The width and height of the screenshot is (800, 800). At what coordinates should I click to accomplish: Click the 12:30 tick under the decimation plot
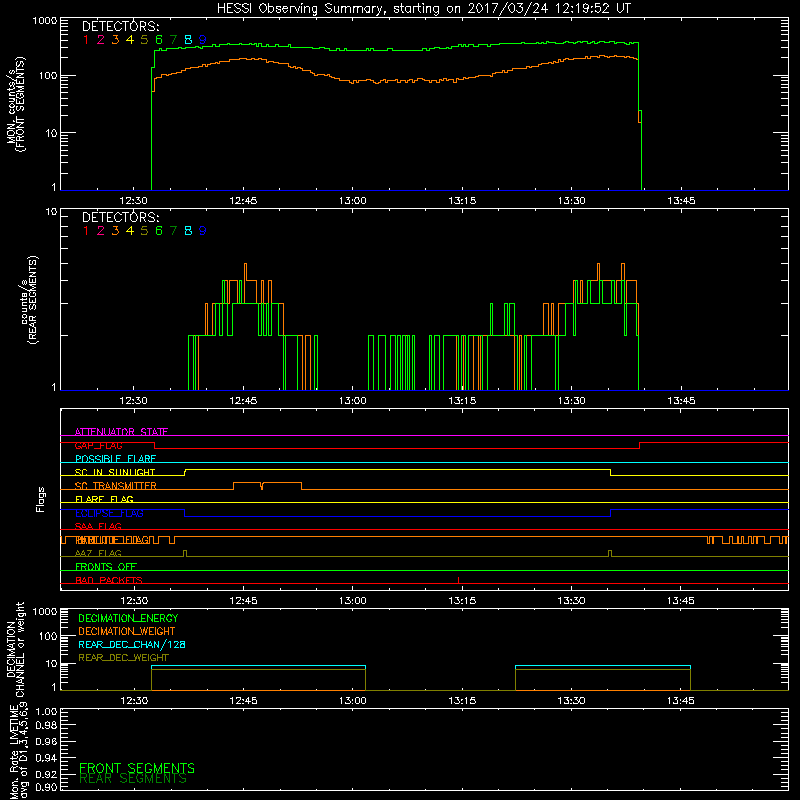click(x=134, y=701)
